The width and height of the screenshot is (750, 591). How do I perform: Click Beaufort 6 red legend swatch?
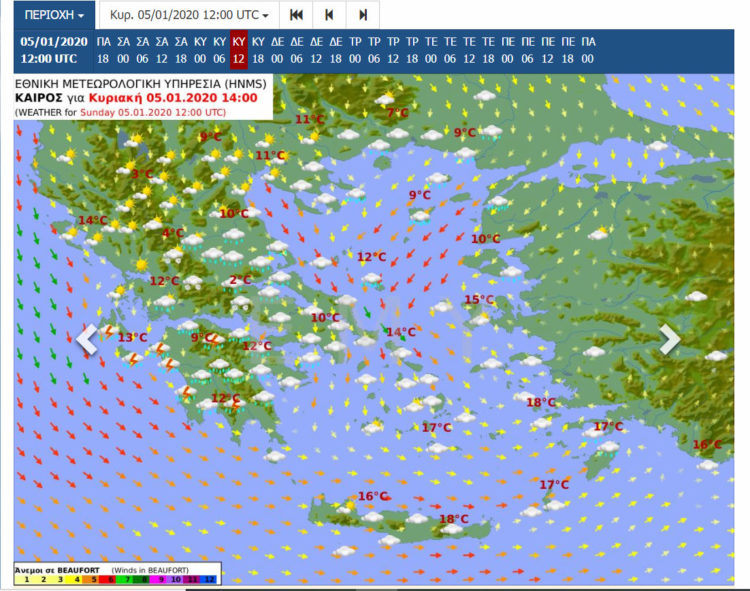107,580
